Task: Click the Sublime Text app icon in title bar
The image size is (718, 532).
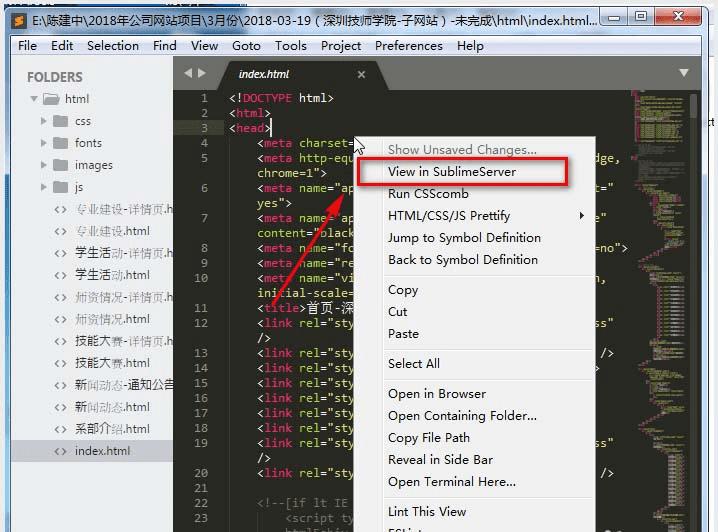Action: coord(19,21)
